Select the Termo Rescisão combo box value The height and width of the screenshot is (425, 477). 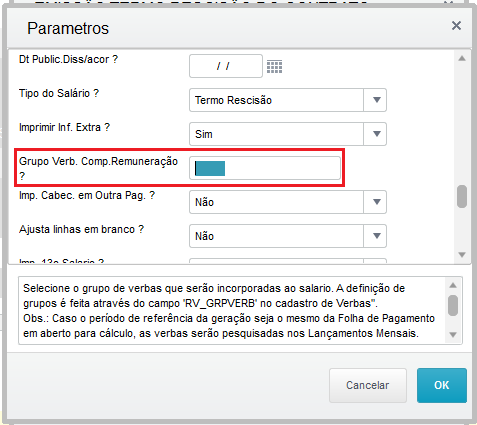pos(276,100)
